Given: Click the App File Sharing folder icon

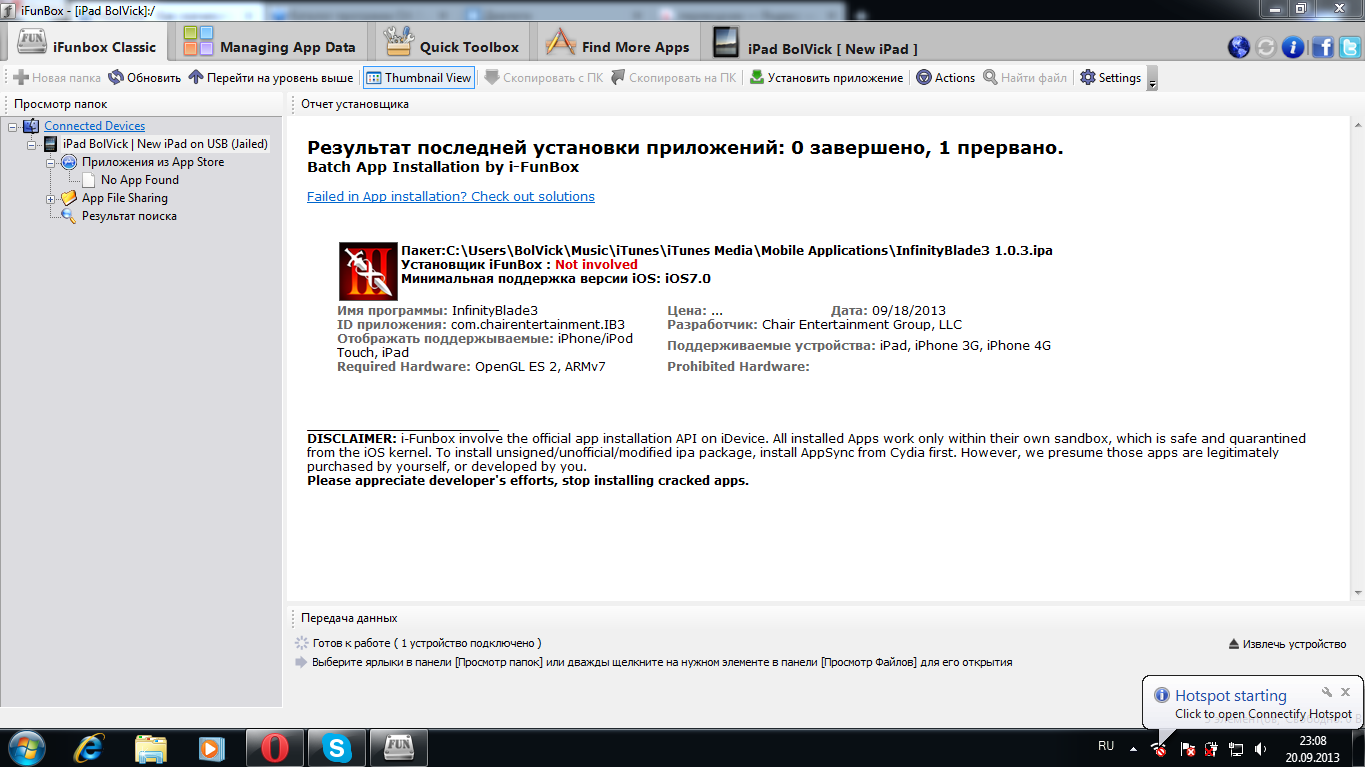Looking at the screenshot, I should (69, 198).
